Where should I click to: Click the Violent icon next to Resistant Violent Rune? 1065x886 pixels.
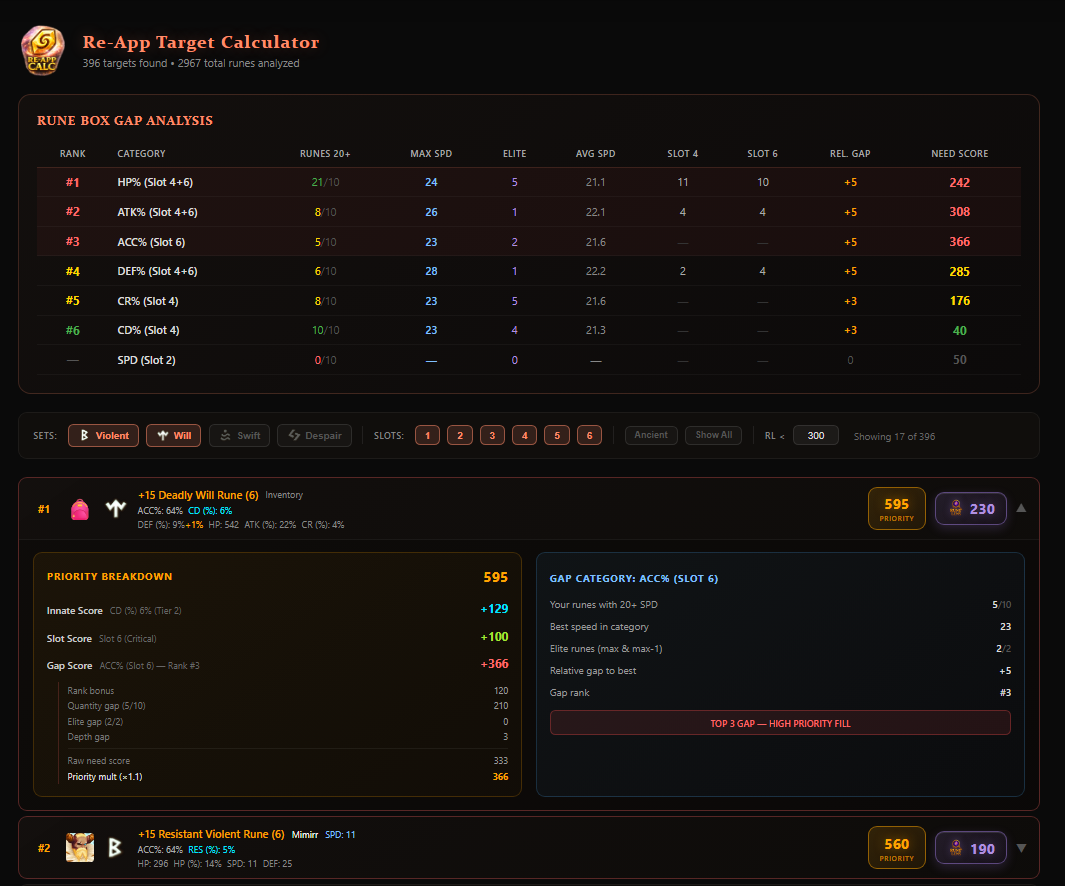point(115,847)
